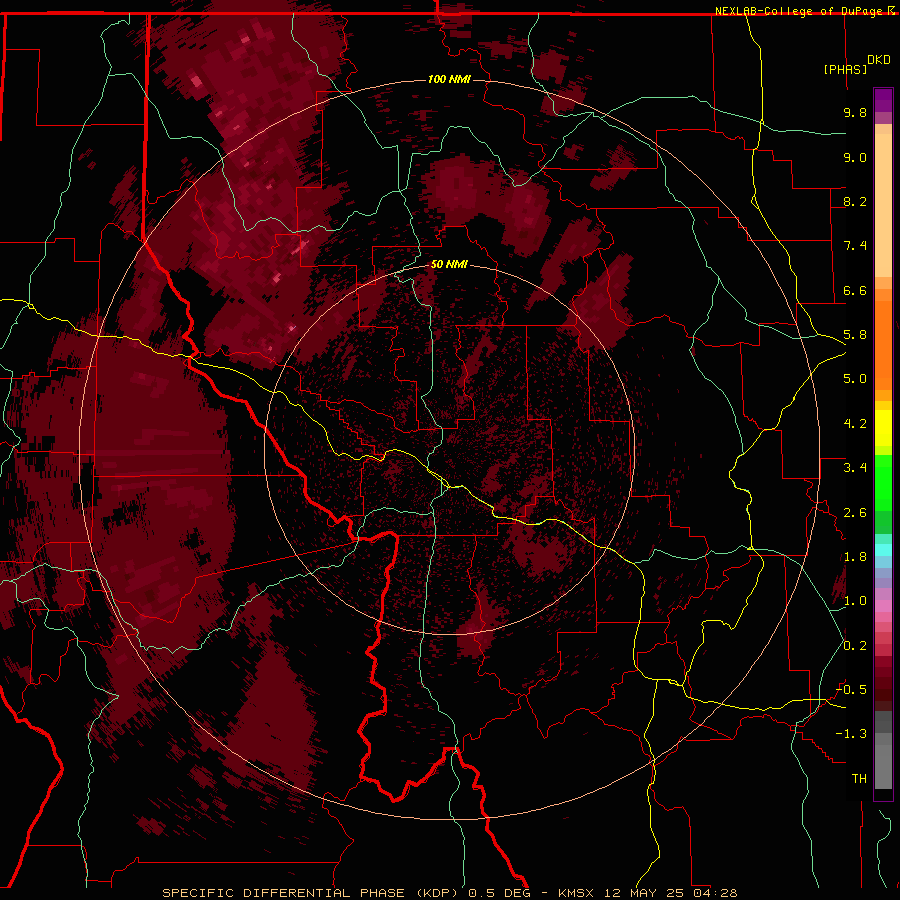The height and width of the screenshot is (900, 900).
Task: Click the Specific Differential Phase caption text
Action: [449, 893]
